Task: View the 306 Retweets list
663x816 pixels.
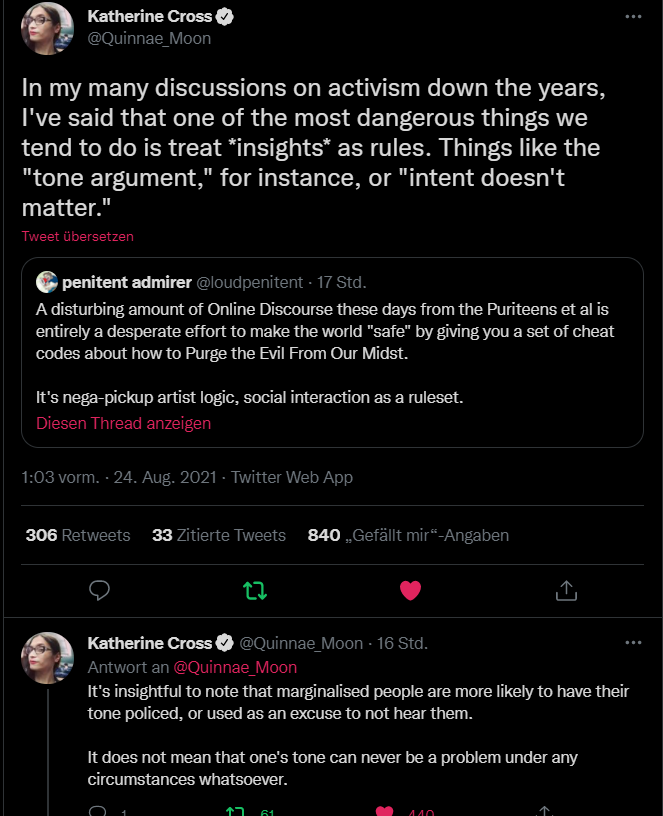Action: pos(78,535)
